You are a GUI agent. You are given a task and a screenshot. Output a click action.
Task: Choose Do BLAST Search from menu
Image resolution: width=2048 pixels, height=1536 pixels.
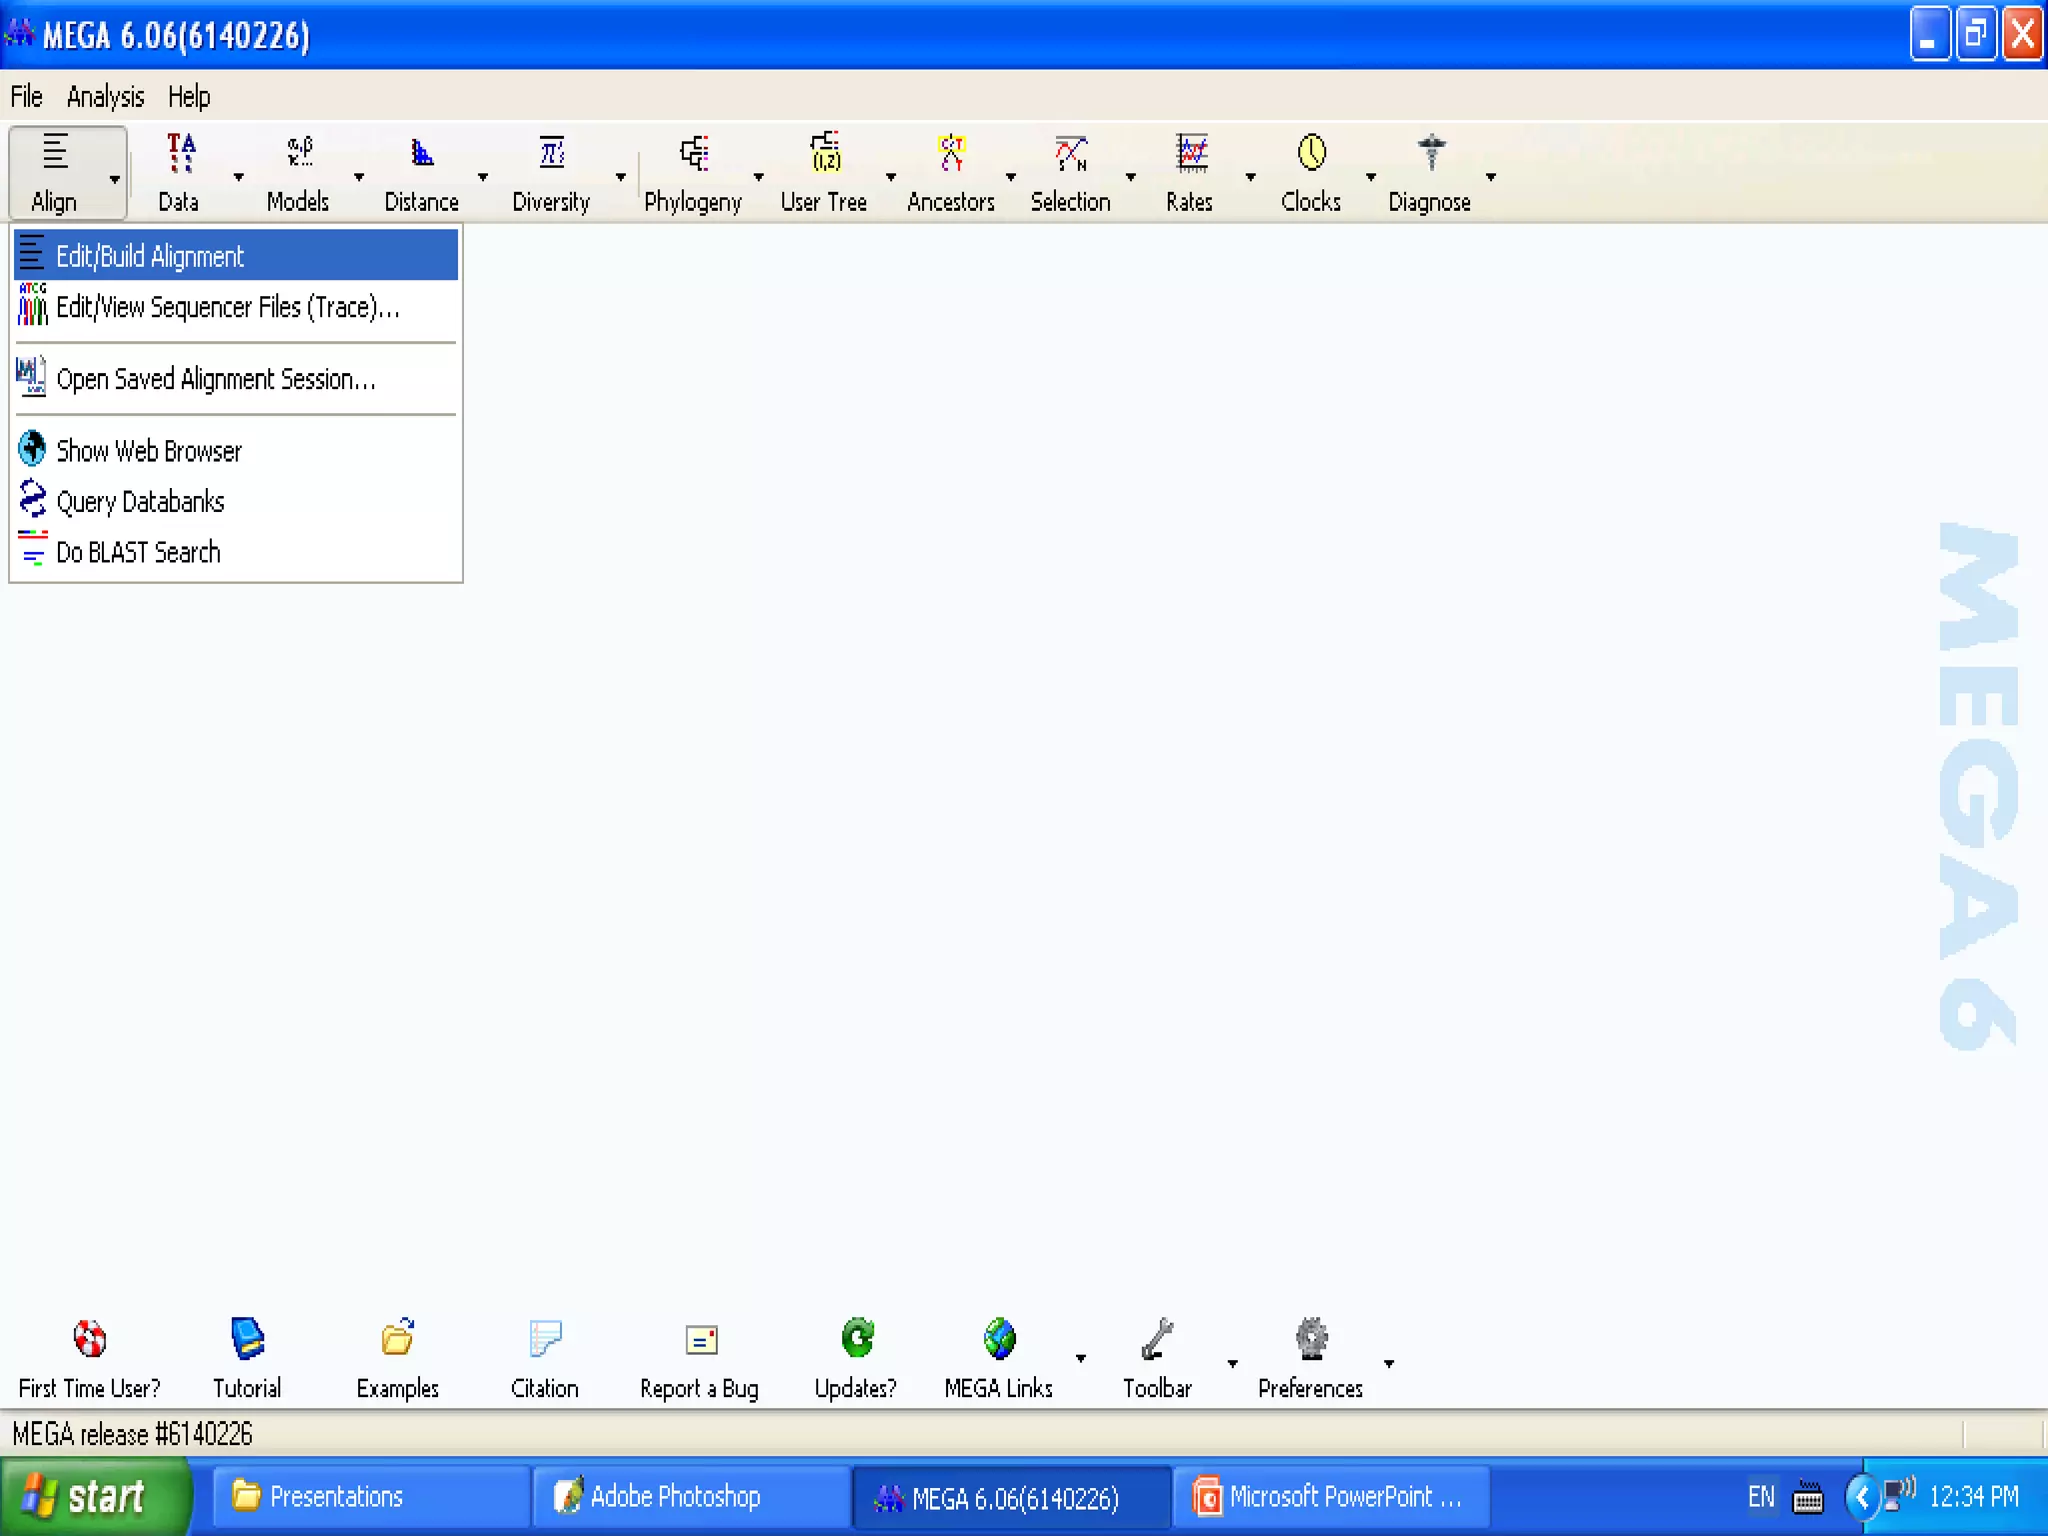tap(138, 552)
